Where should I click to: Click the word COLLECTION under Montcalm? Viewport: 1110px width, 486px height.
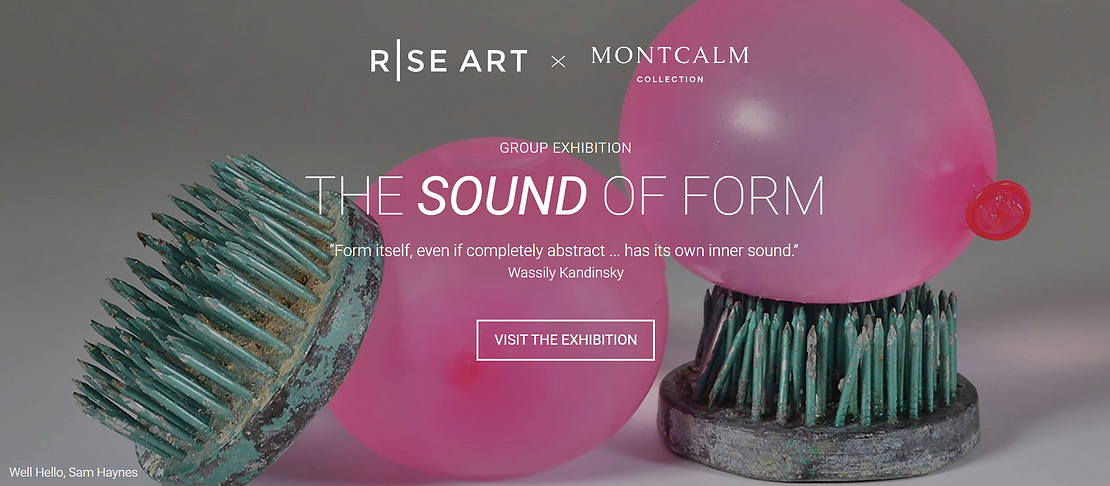[x=670, y=79]
